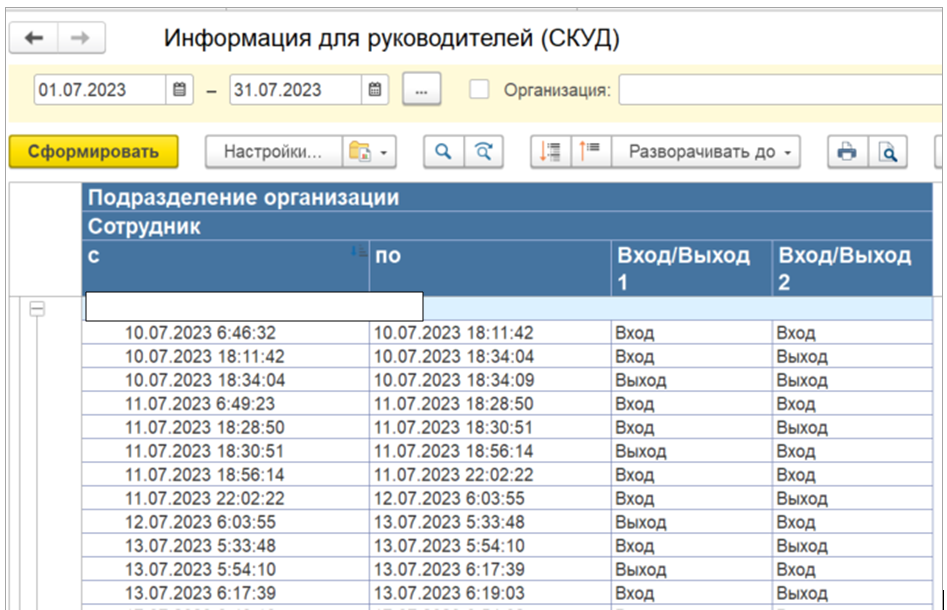This screenshot has width=947, height=610.
Task: Print the report with printer icon
Action: coord(846,152)
